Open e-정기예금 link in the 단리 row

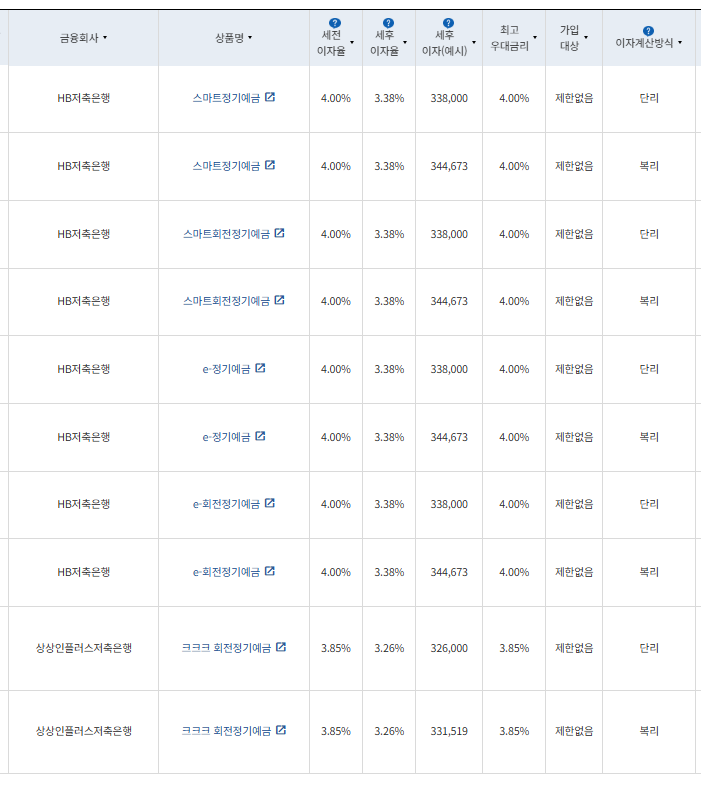(x=226, y=369)
